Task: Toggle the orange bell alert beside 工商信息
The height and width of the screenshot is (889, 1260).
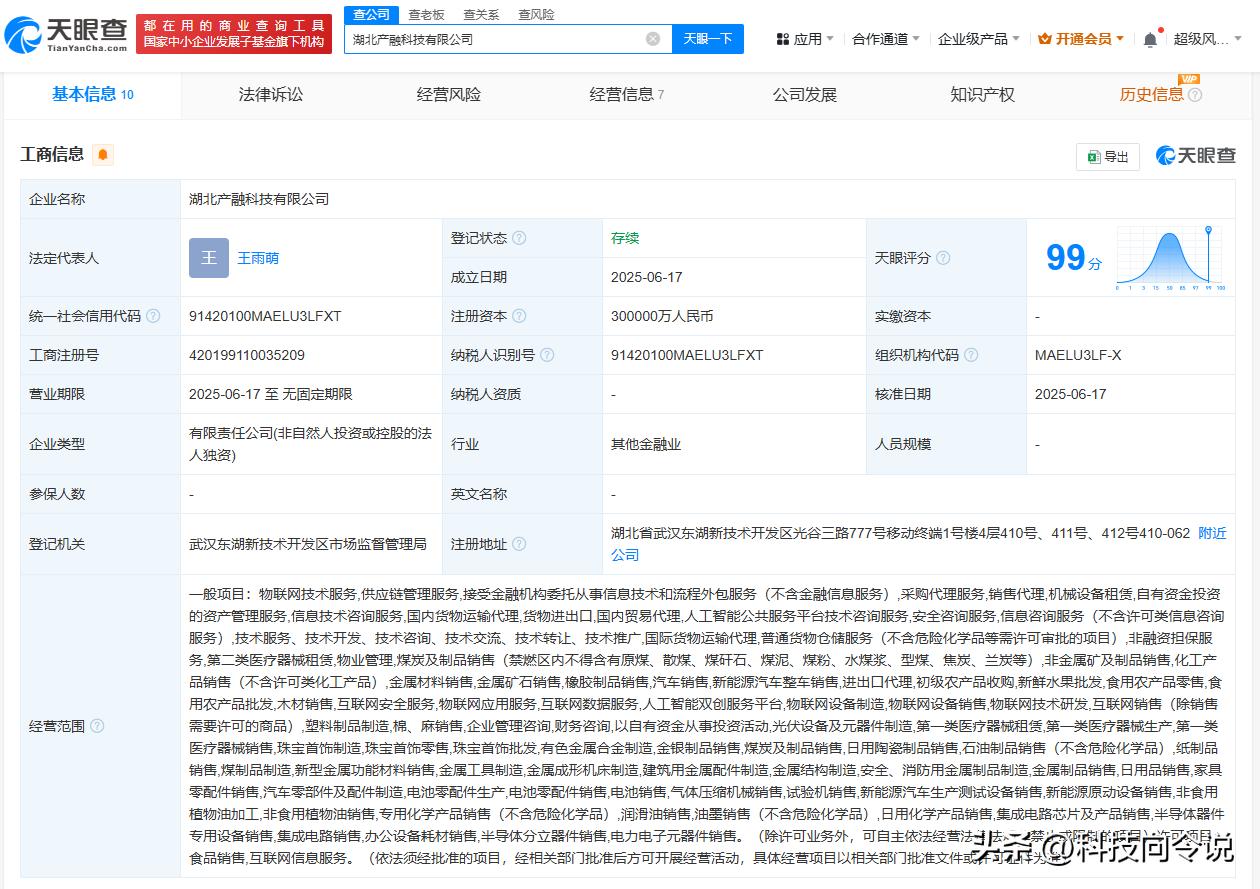Action: 103,154
